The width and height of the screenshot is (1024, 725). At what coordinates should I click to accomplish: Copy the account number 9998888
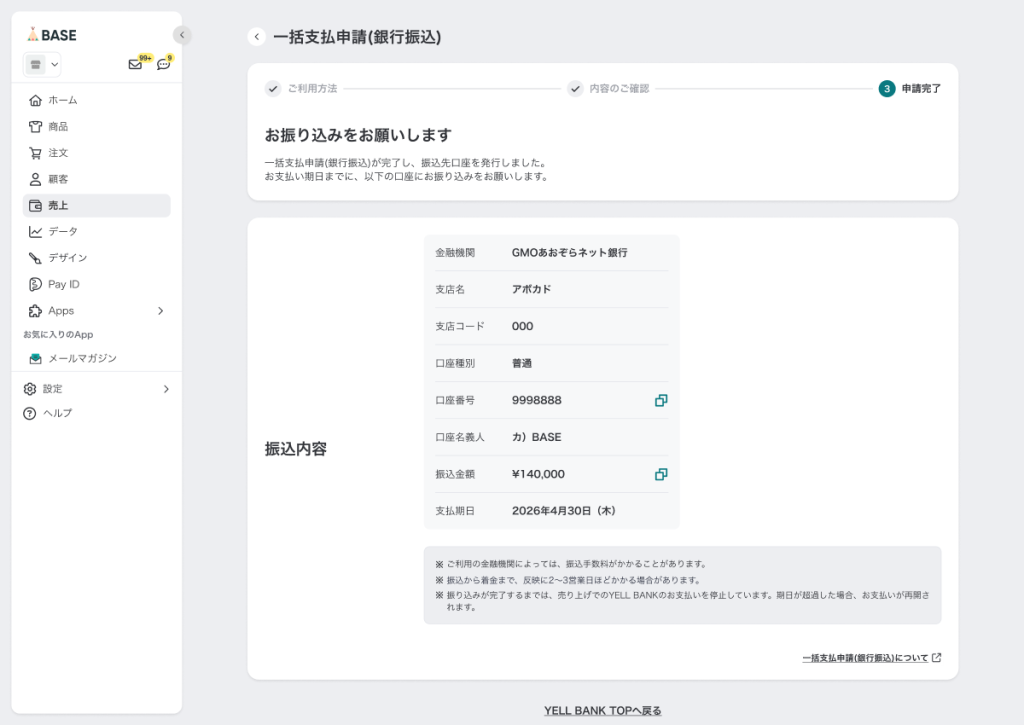point(660,400)
